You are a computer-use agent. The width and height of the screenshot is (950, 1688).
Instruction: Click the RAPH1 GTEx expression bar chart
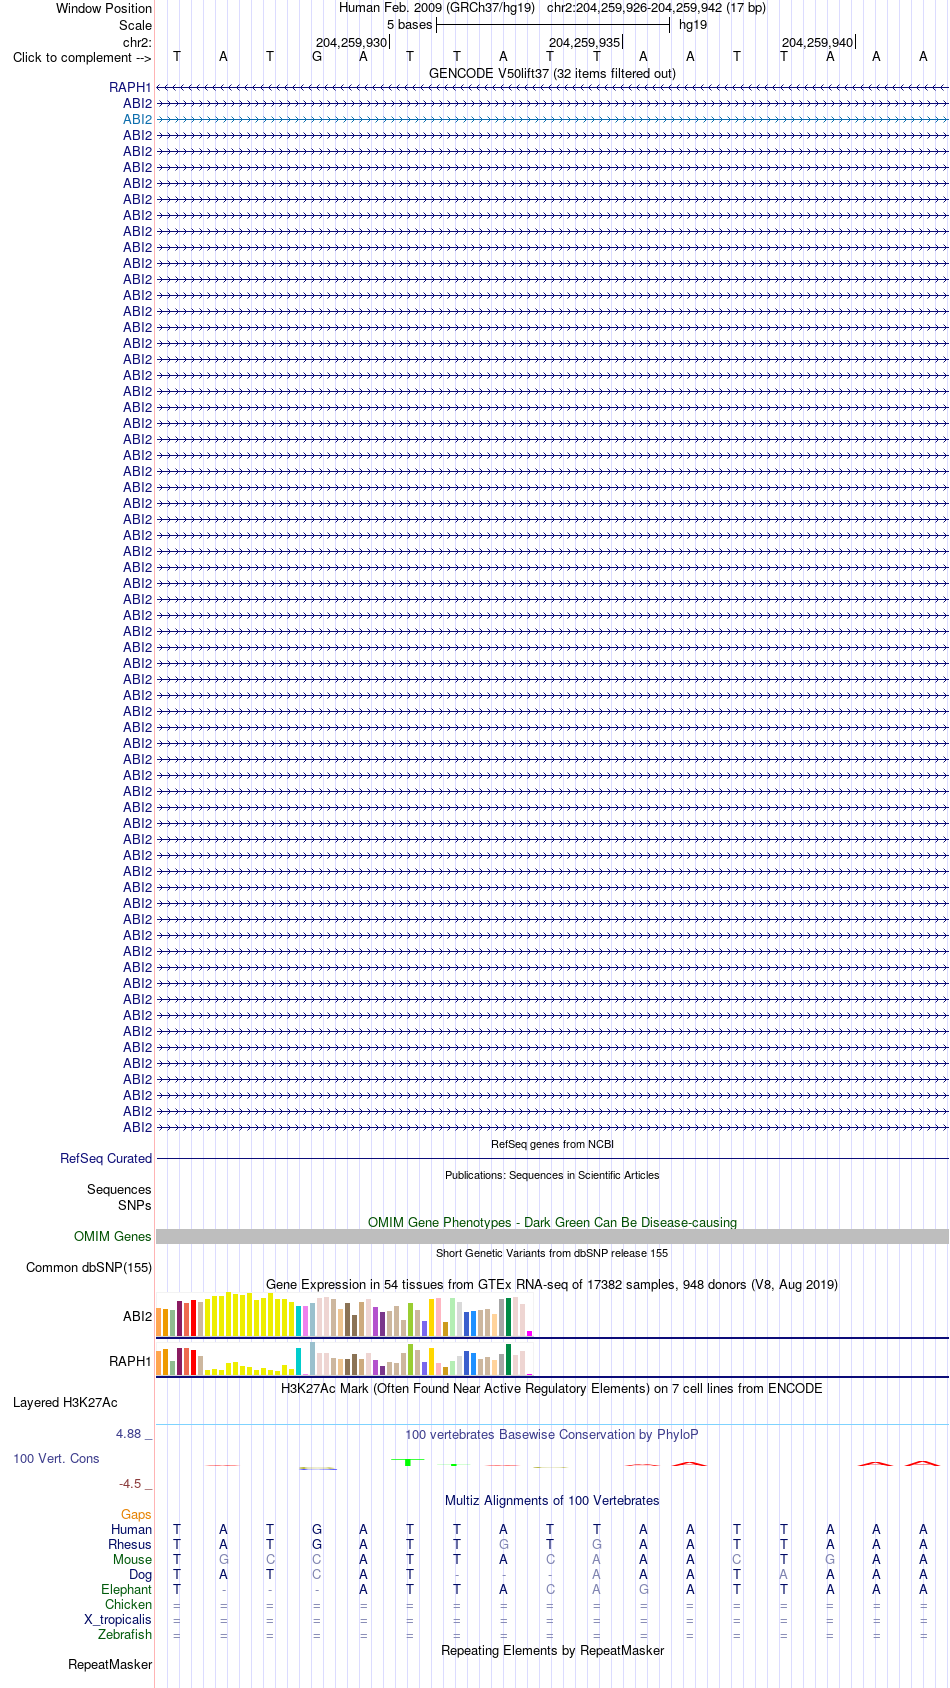click(345, 1359)
